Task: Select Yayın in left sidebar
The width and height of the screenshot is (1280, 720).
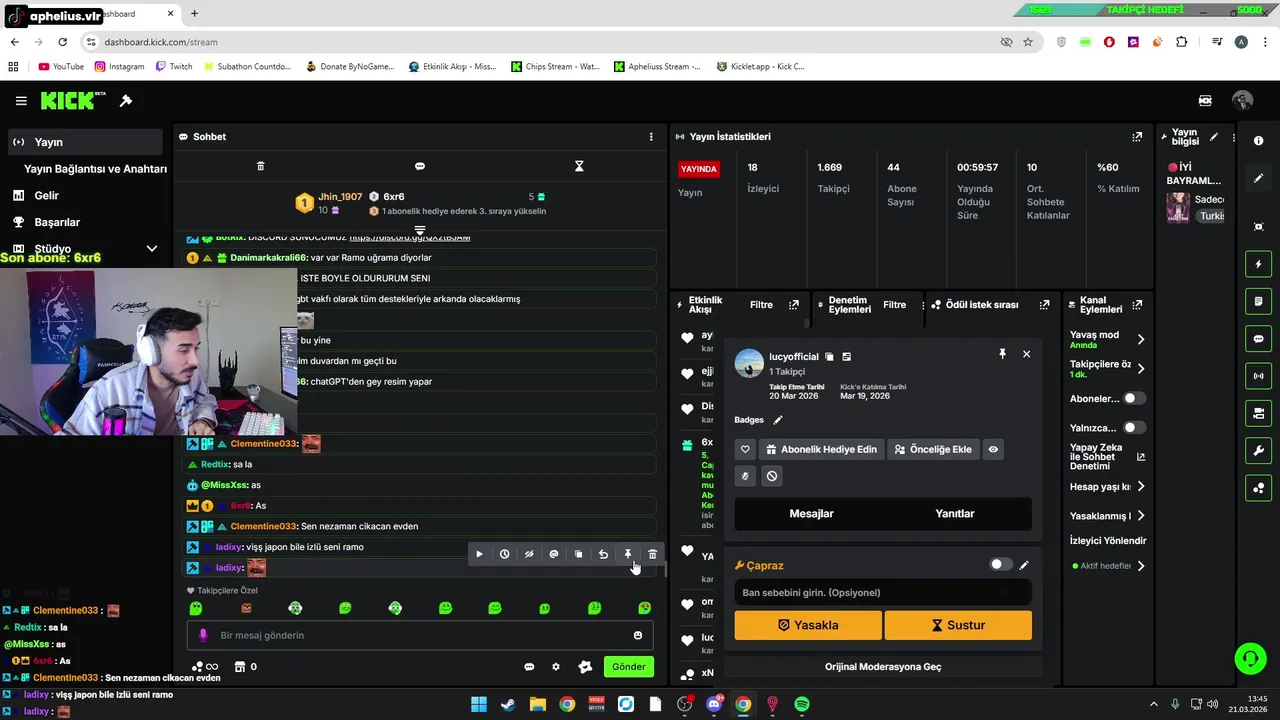Action: (85, 142)
